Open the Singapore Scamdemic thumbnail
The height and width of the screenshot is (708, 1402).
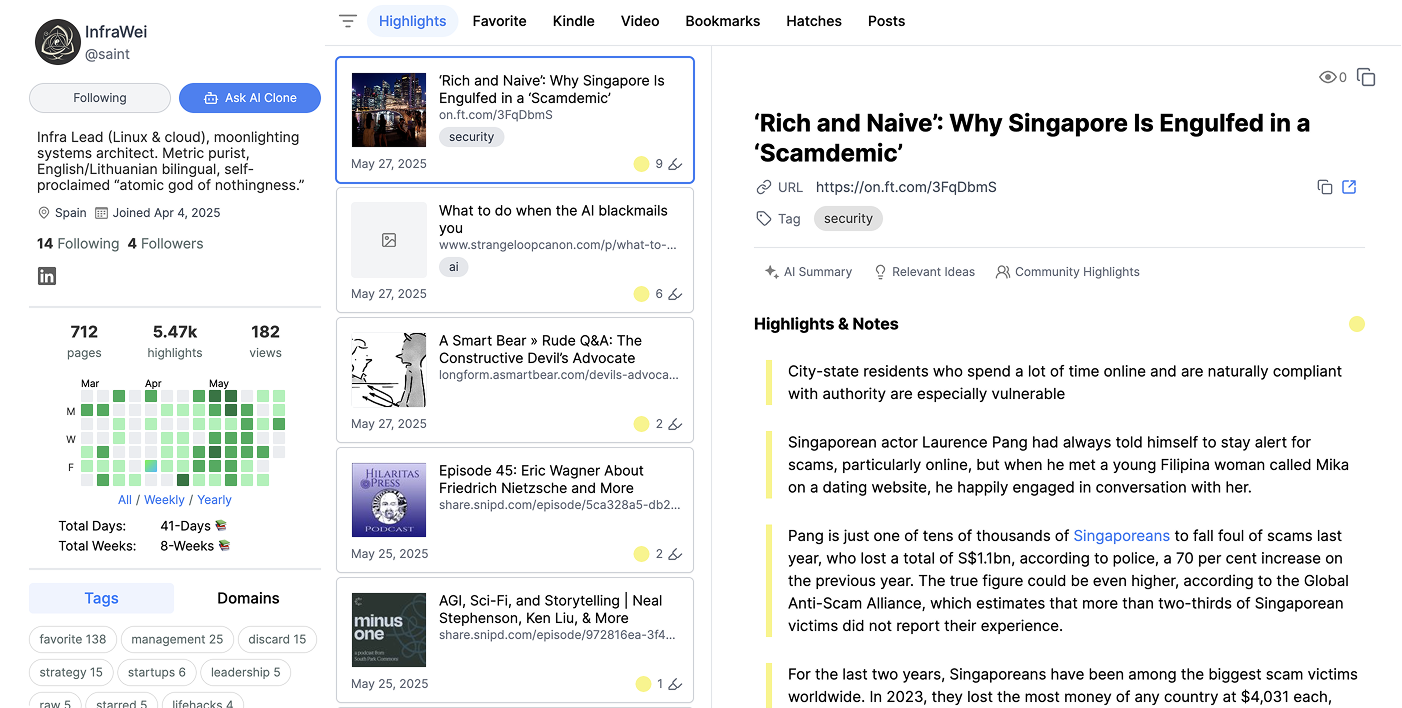click(x=389, y=110)
